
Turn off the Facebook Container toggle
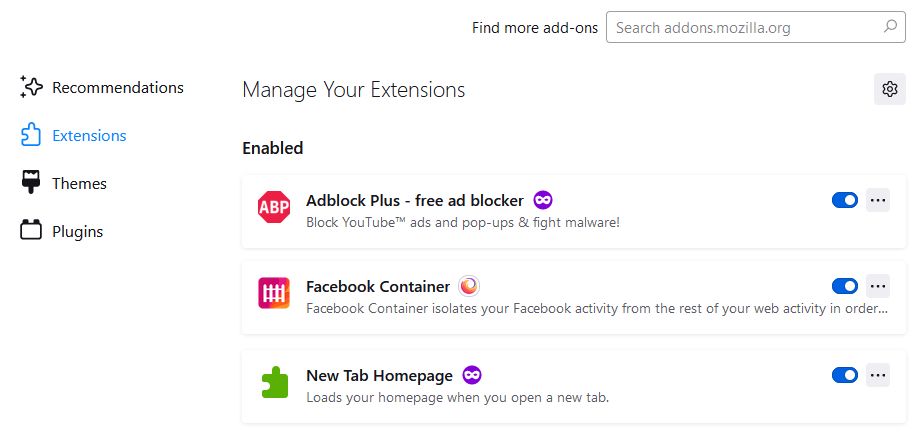pyautogui.click(x=845, y=287)
